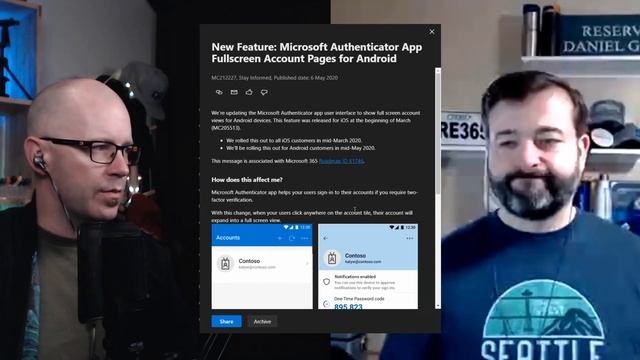Click the "895 823" one-time password code
The height and width of the screenshot is (360, 640).
tap(348, 307)
